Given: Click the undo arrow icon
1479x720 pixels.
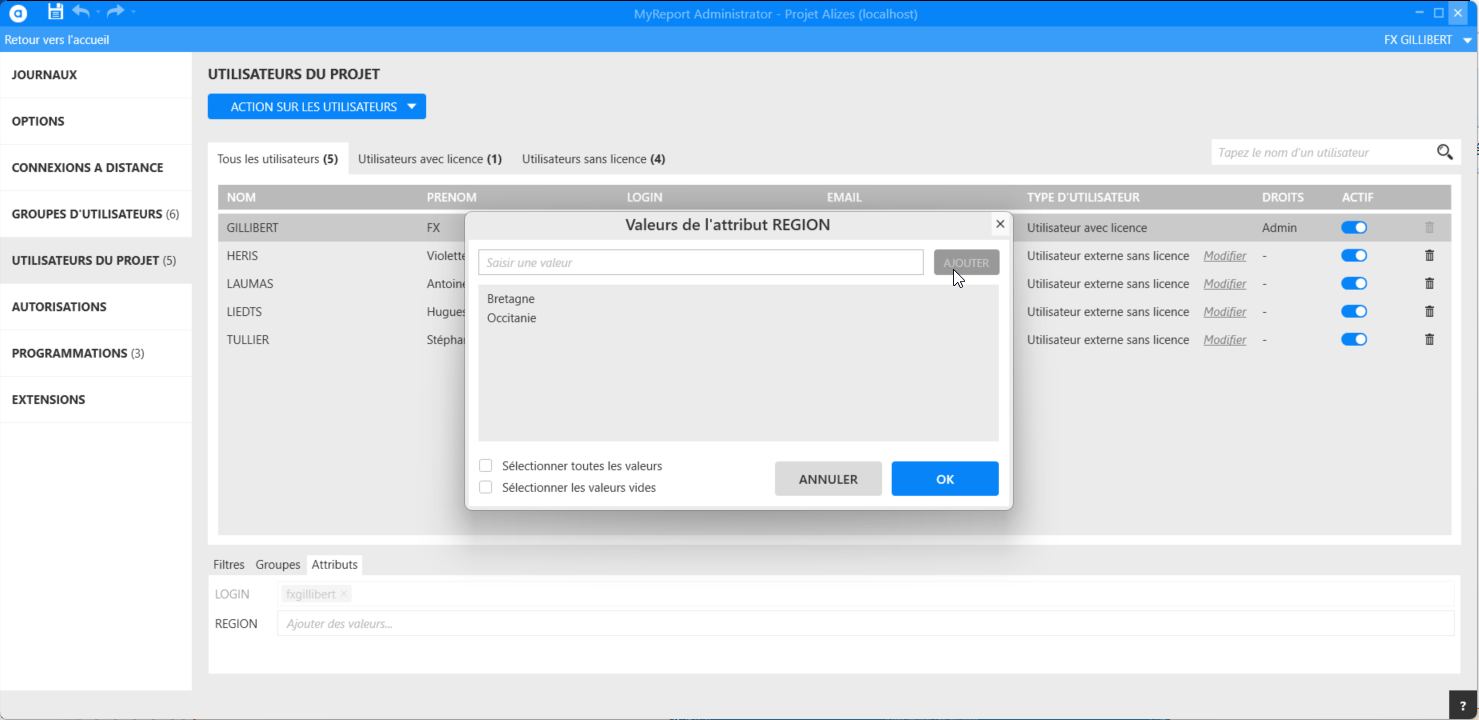Looking at the screenshot, I should pyautogui.click(x=81, y=12).
